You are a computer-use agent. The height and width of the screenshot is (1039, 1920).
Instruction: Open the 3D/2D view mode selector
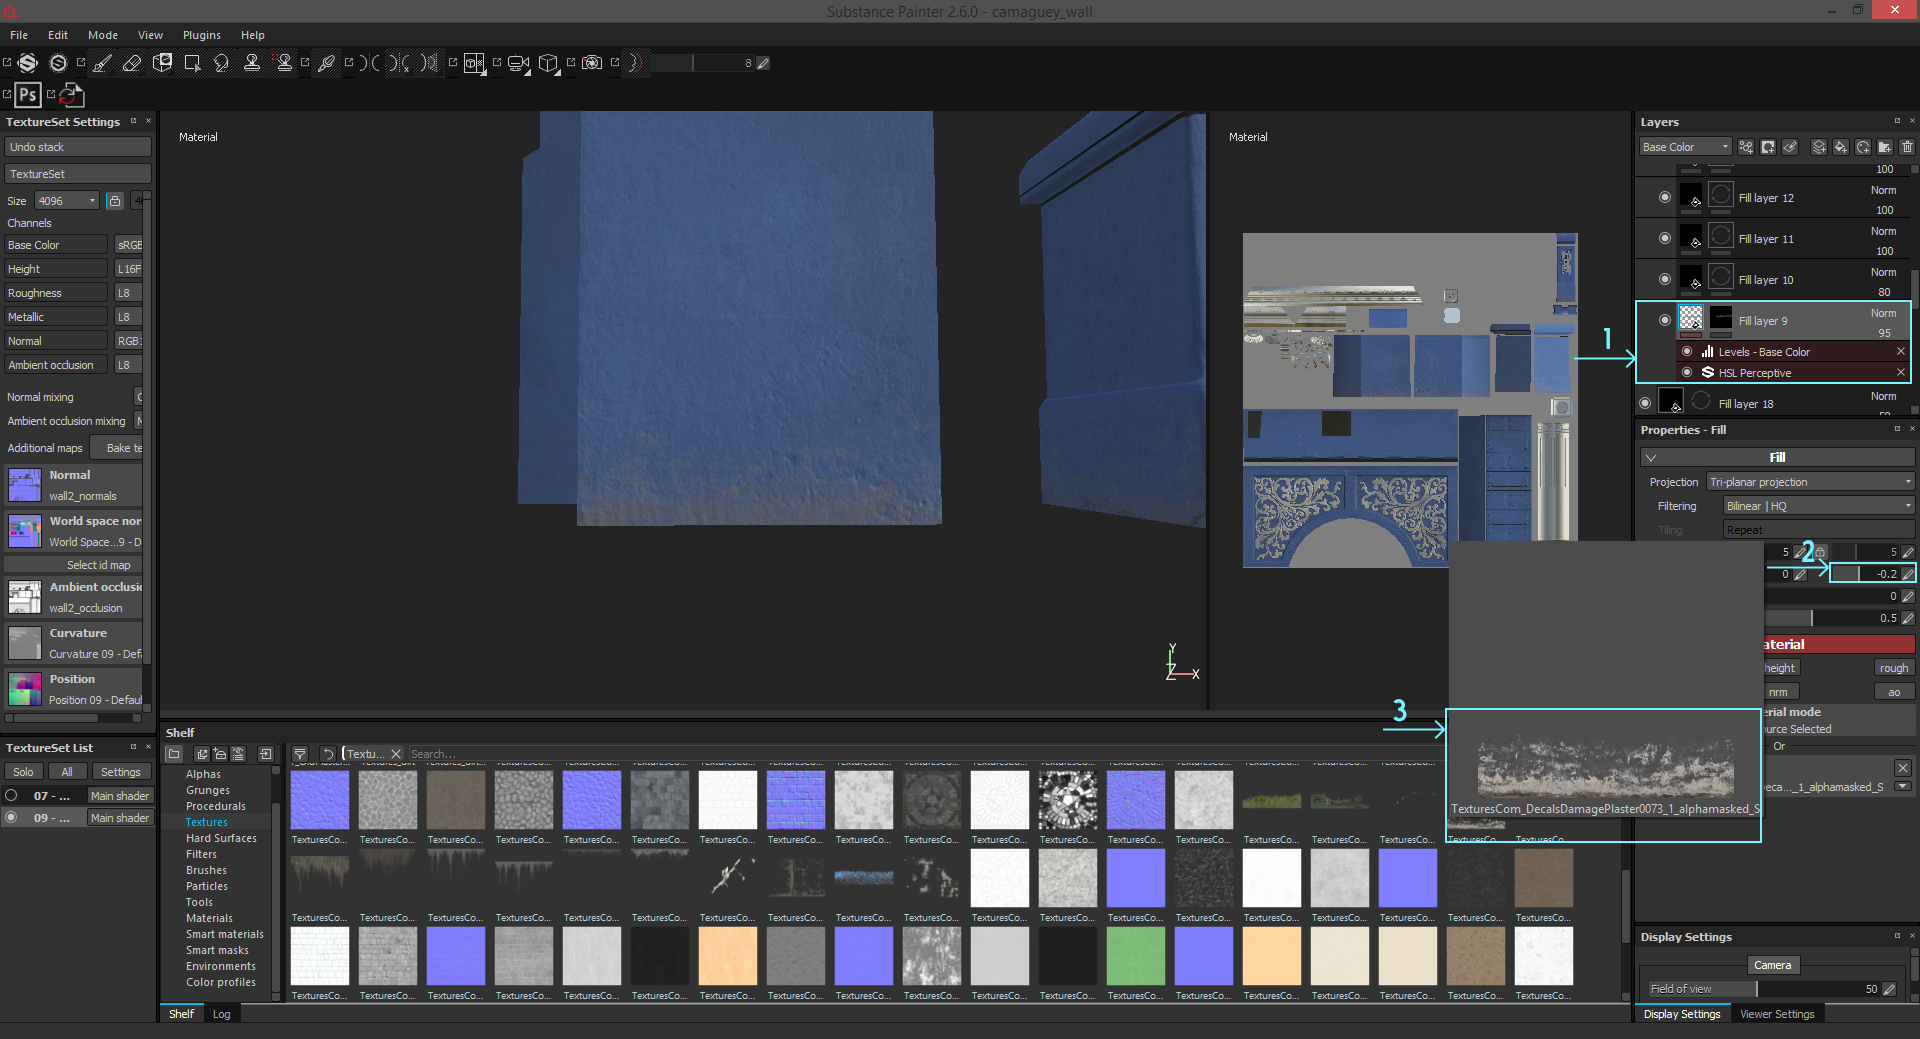click(x=475, y=63)
